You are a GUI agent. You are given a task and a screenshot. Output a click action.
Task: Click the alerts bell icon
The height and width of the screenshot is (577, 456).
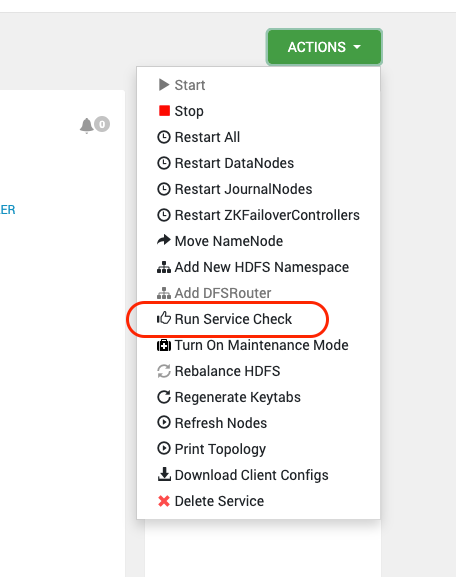(x=86, y=125)
